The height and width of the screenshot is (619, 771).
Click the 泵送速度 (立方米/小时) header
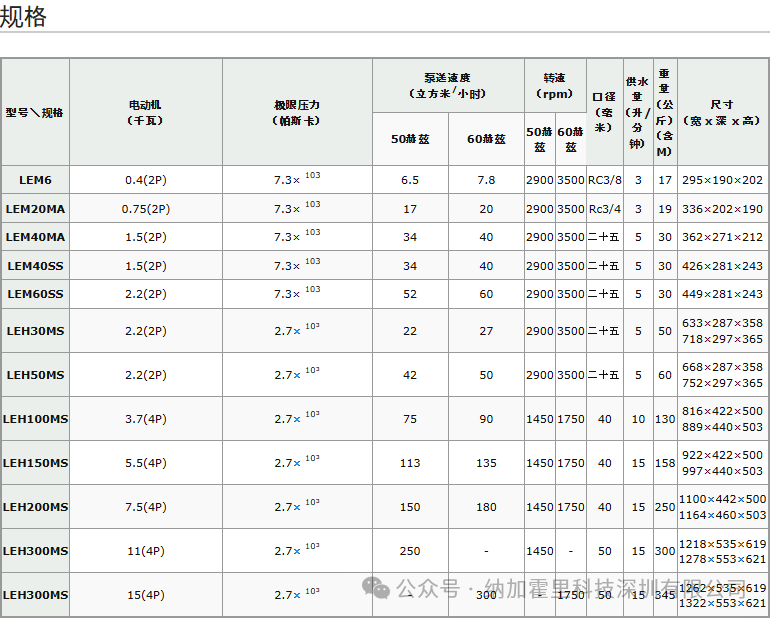(x=447, y=86)
